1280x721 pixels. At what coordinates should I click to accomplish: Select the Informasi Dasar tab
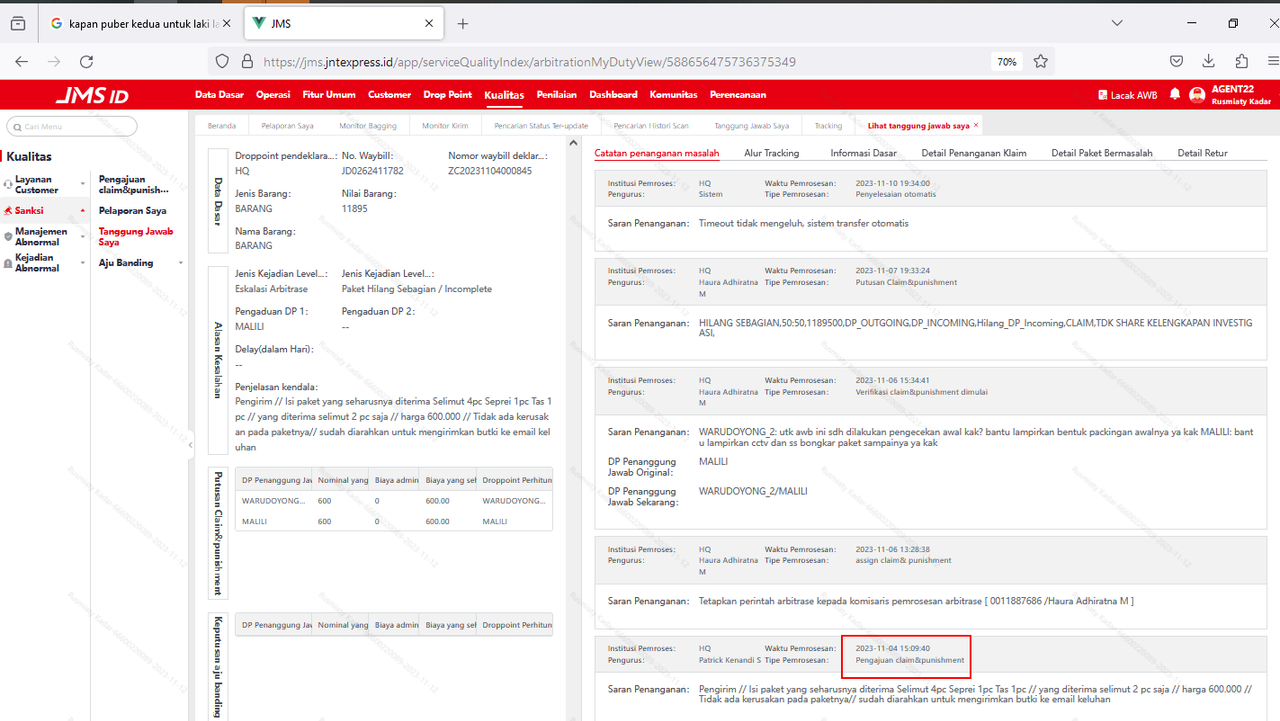pyautogui.click(x=863, y=153)
